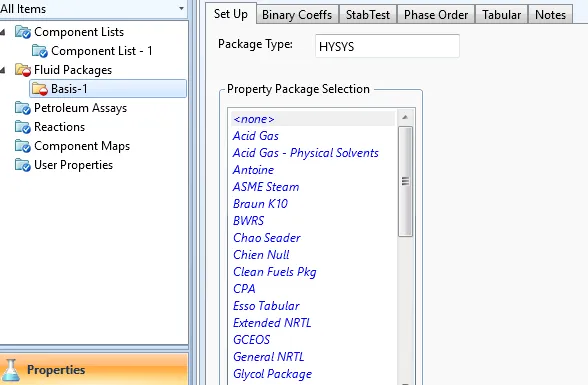This screenshot has width=588, height=385.
Task: Click the User Properties folder icon
Action: pyautogui.click(x=23, y=165)
